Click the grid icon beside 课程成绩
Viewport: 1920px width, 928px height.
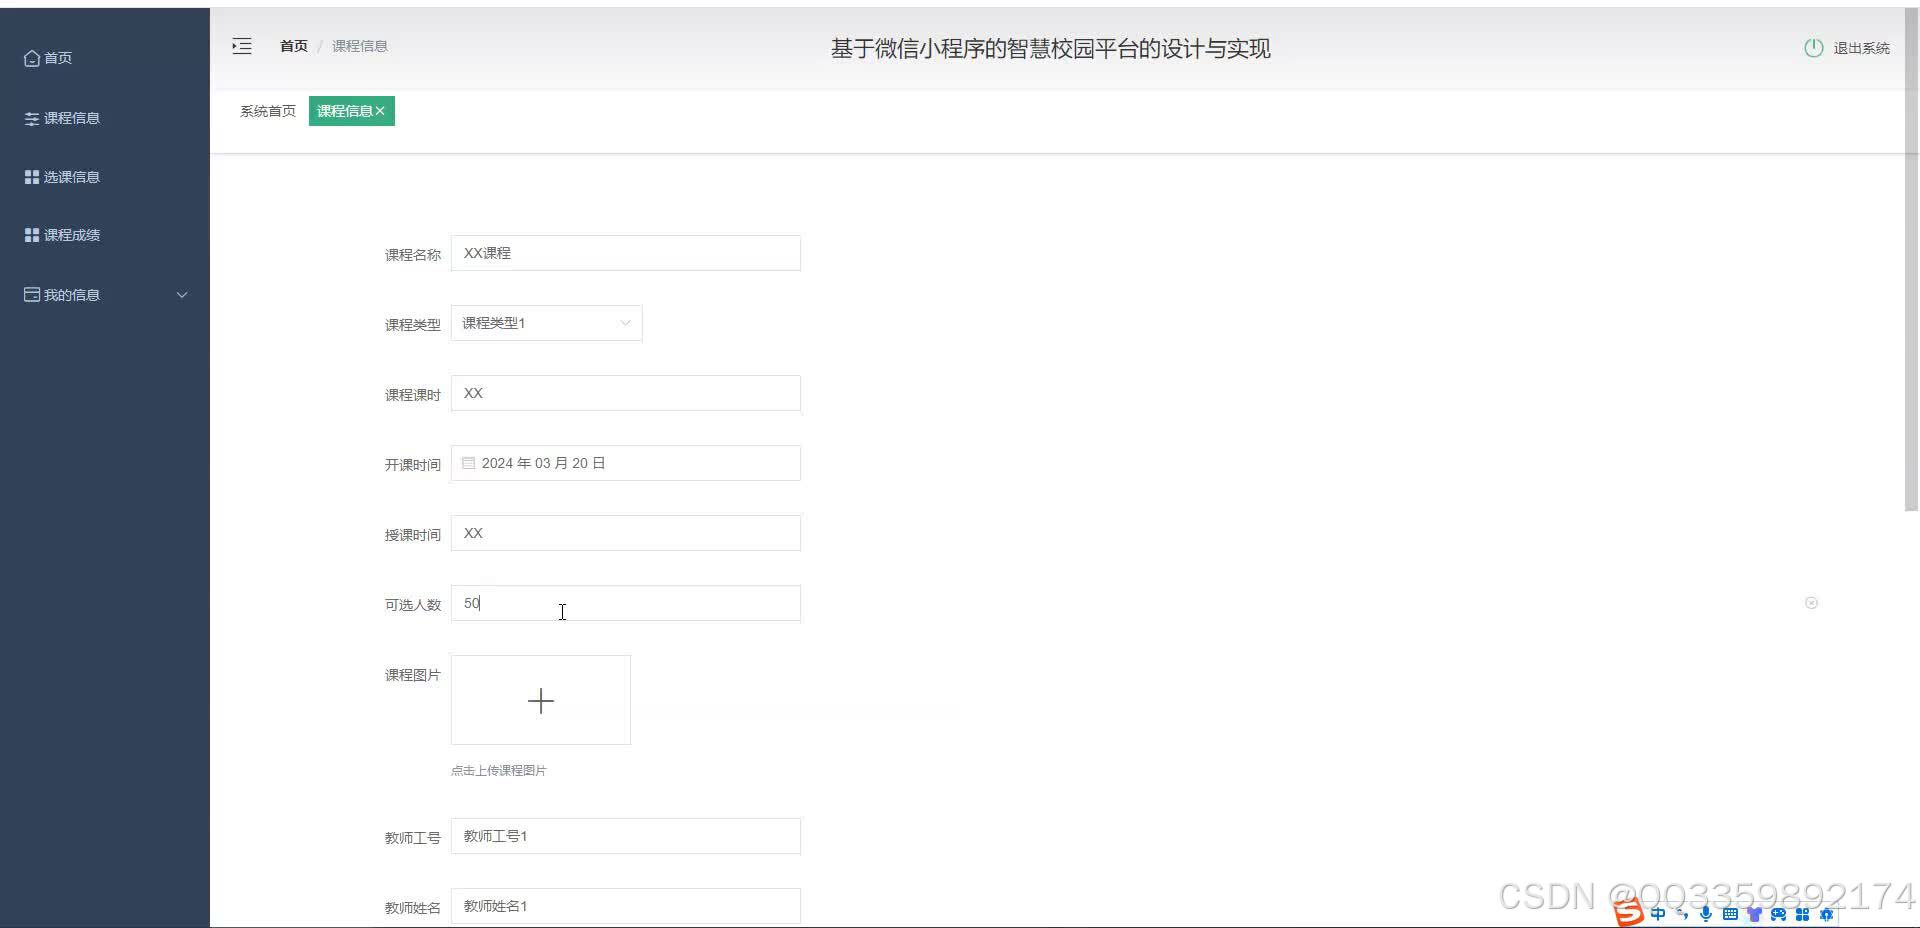(32, 235)
